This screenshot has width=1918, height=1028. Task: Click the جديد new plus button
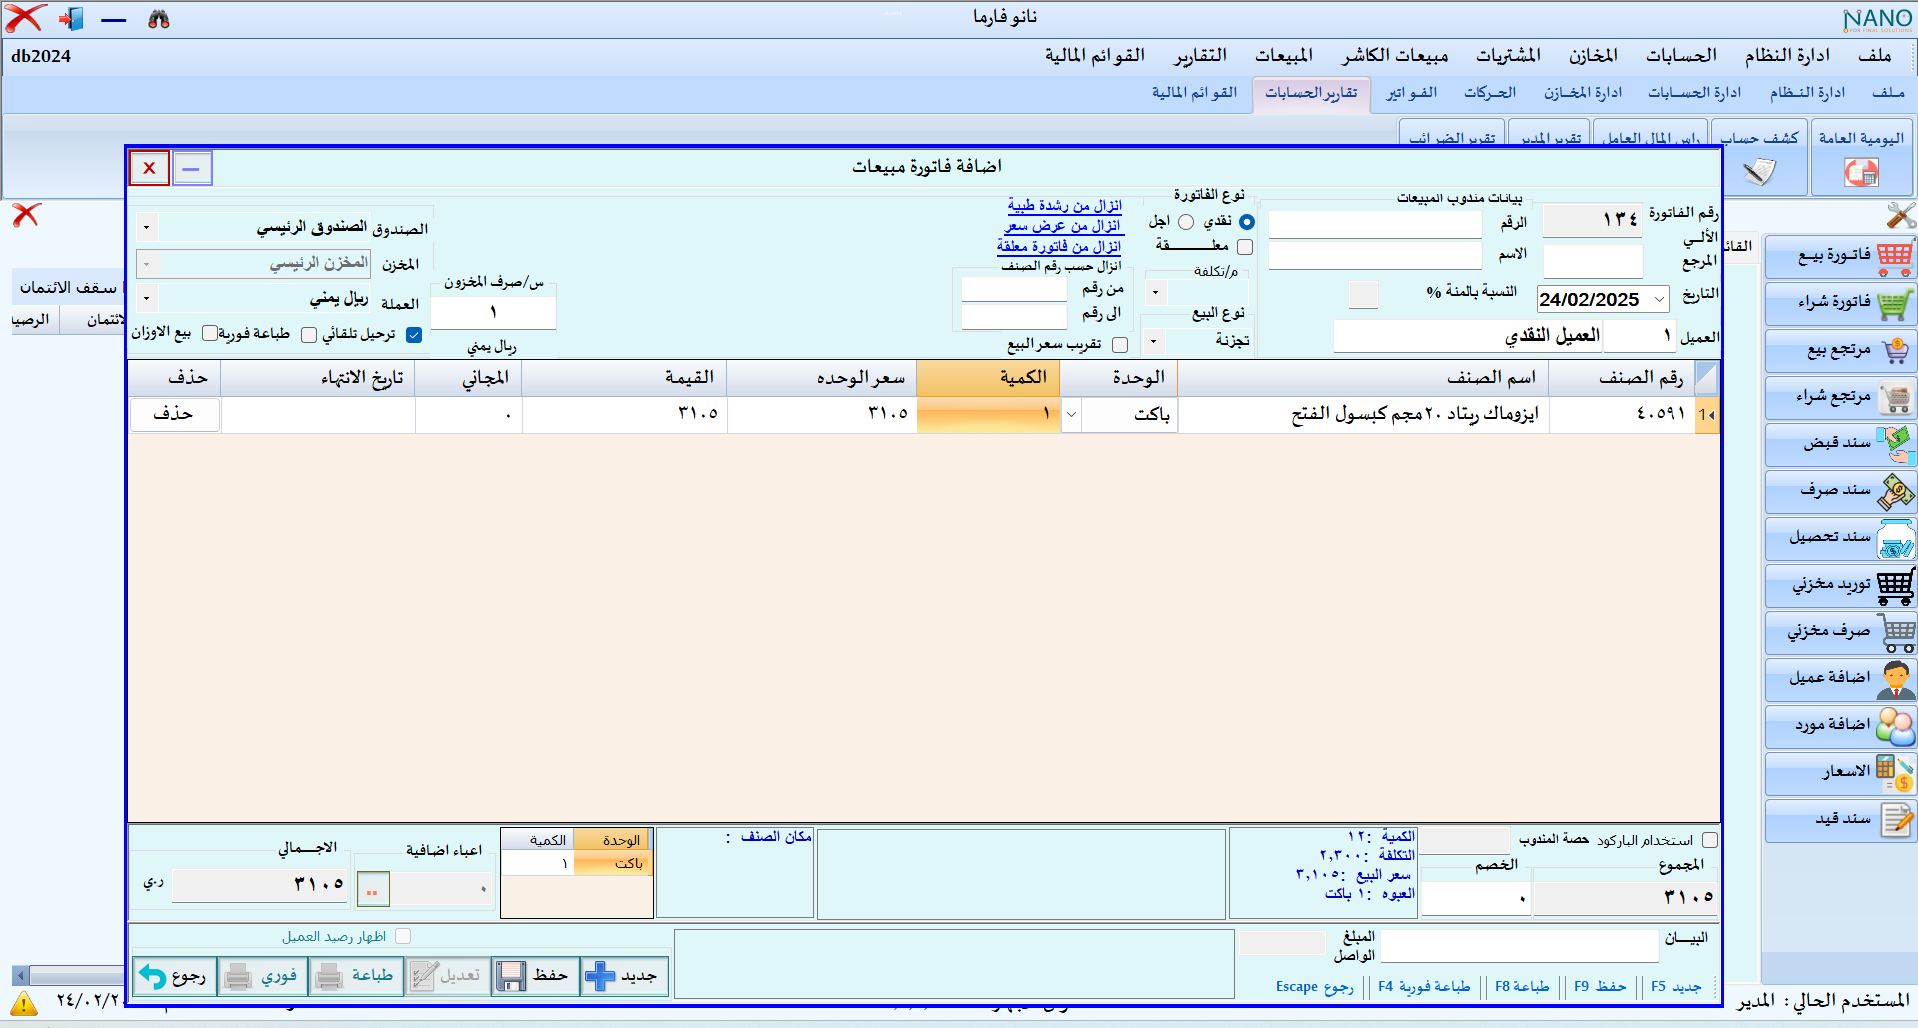pyautogui.click(x=624, y=976)
